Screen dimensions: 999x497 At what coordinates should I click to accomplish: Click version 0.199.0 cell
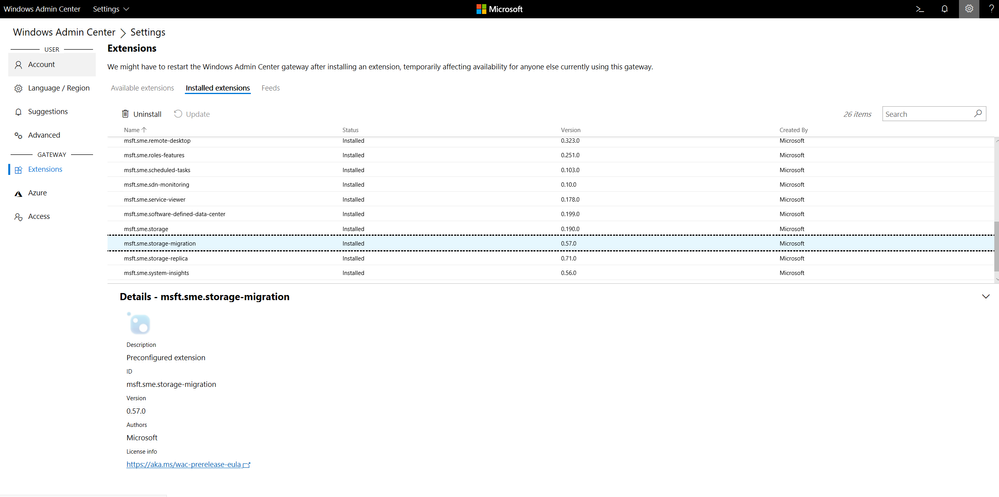570,214
